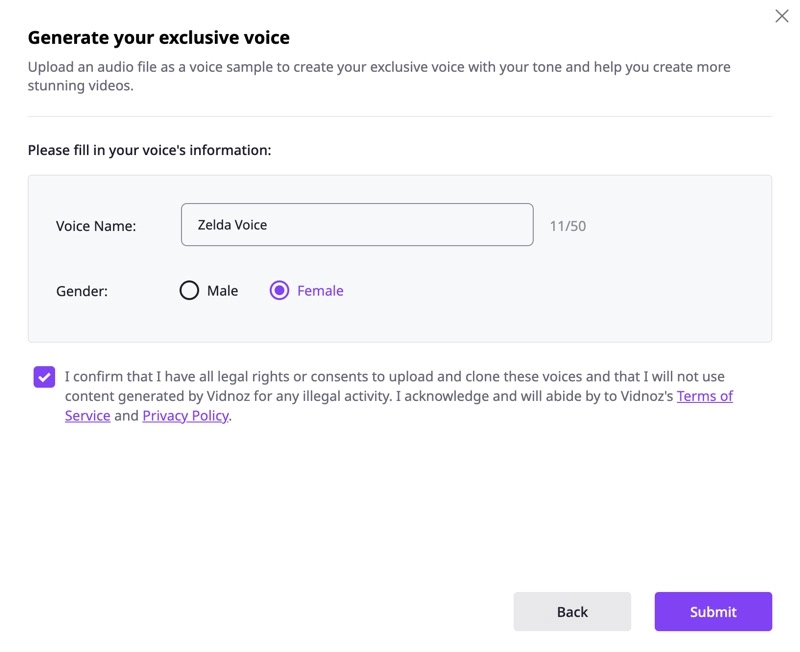Click the Female label next to its radio
The image size is (800, 652).
[319, 291]
